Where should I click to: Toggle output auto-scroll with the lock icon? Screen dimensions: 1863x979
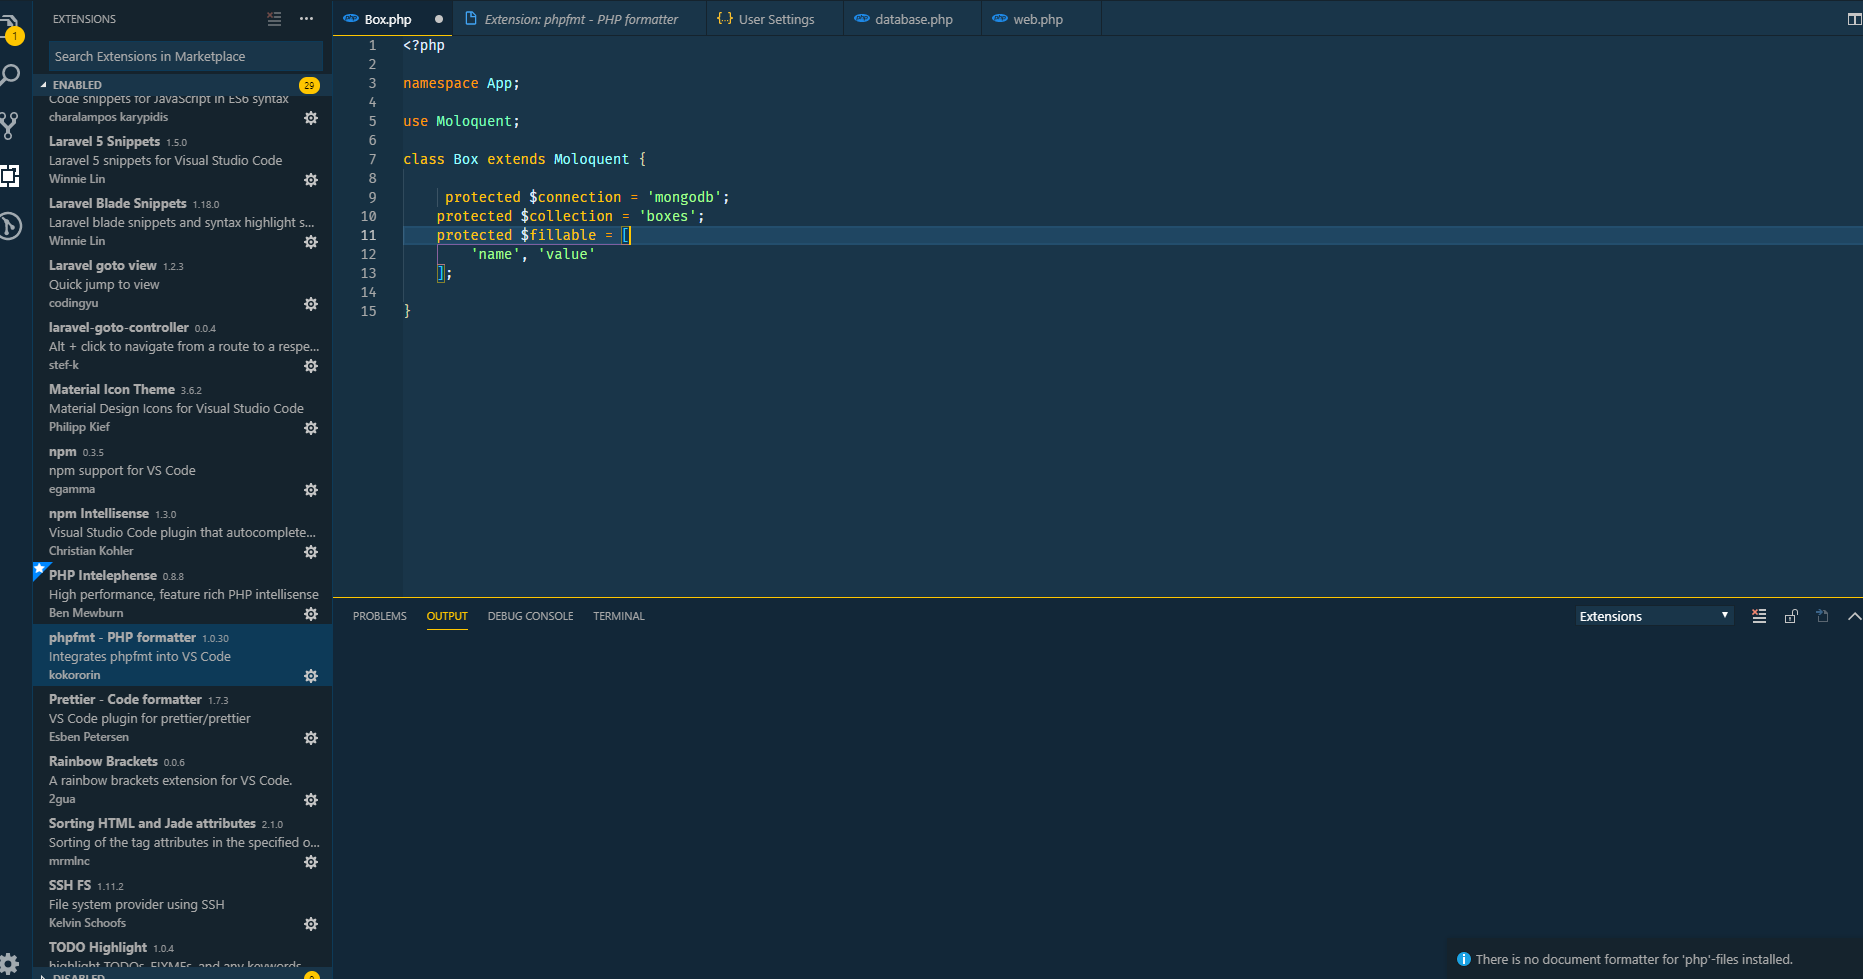click(1790, 616)
